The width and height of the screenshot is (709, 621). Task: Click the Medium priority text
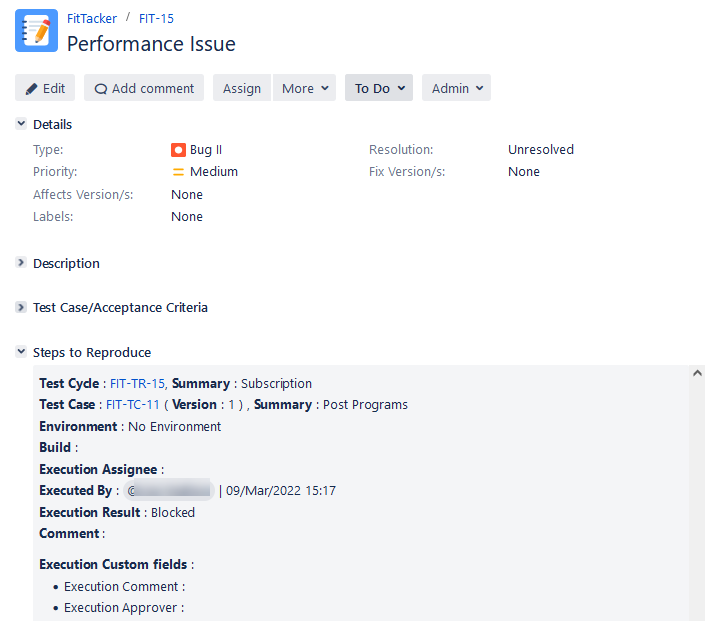point(214,172)
